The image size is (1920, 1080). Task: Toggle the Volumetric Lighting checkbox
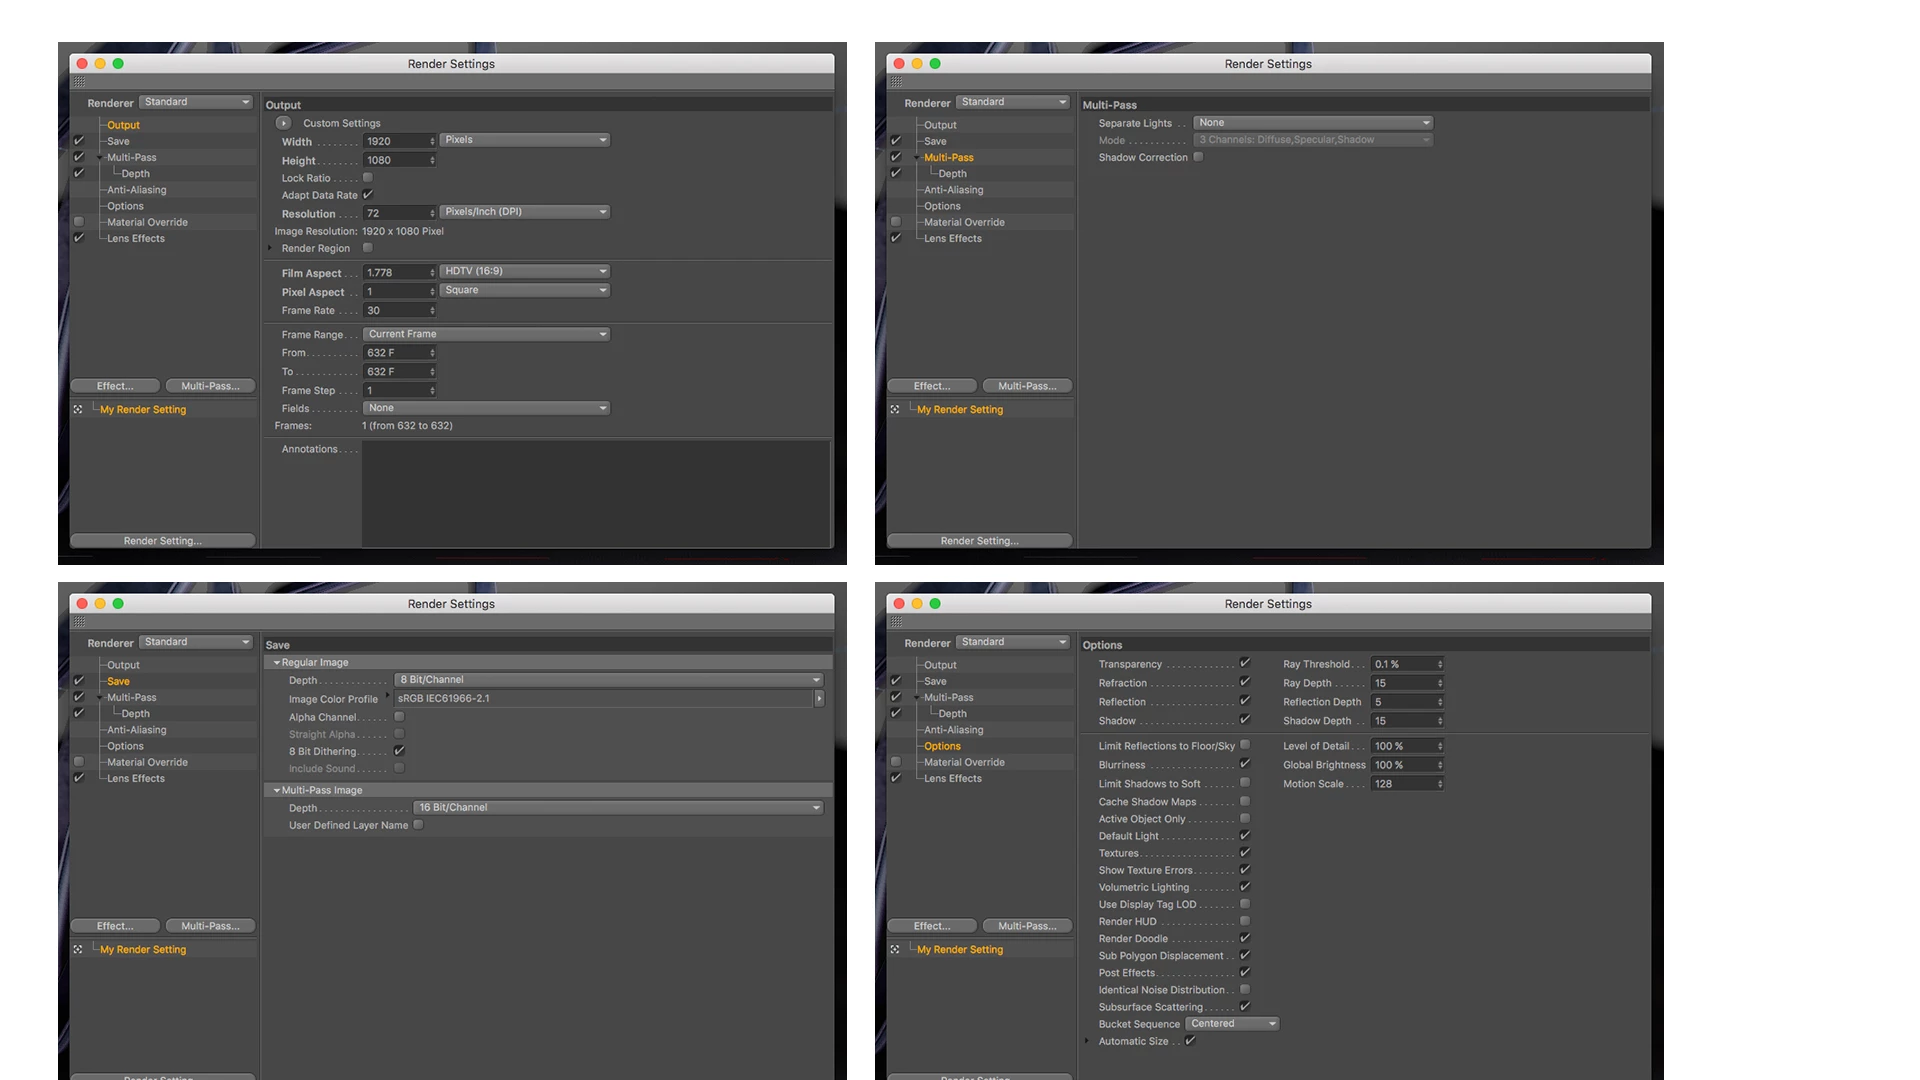pos(1245,887)
